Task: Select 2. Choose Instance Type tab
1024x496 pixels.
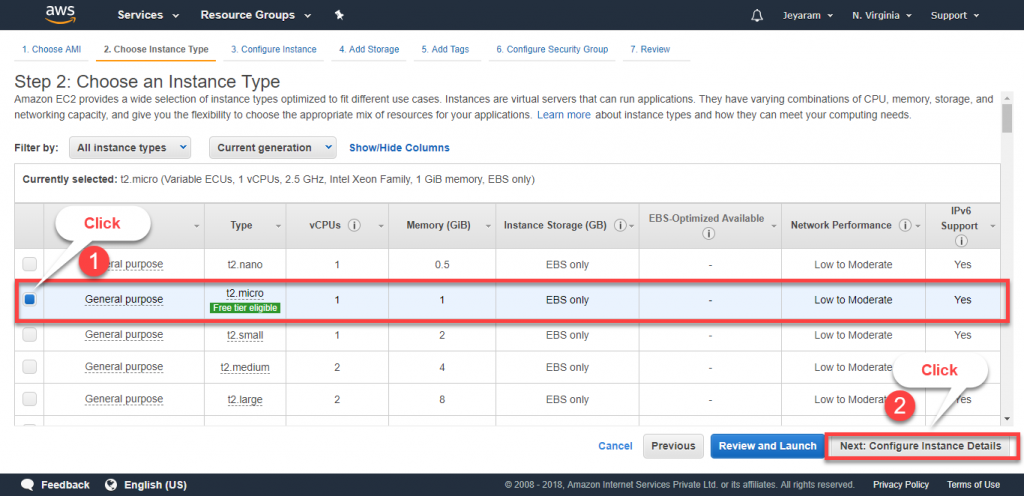Action: click(156, 49)
